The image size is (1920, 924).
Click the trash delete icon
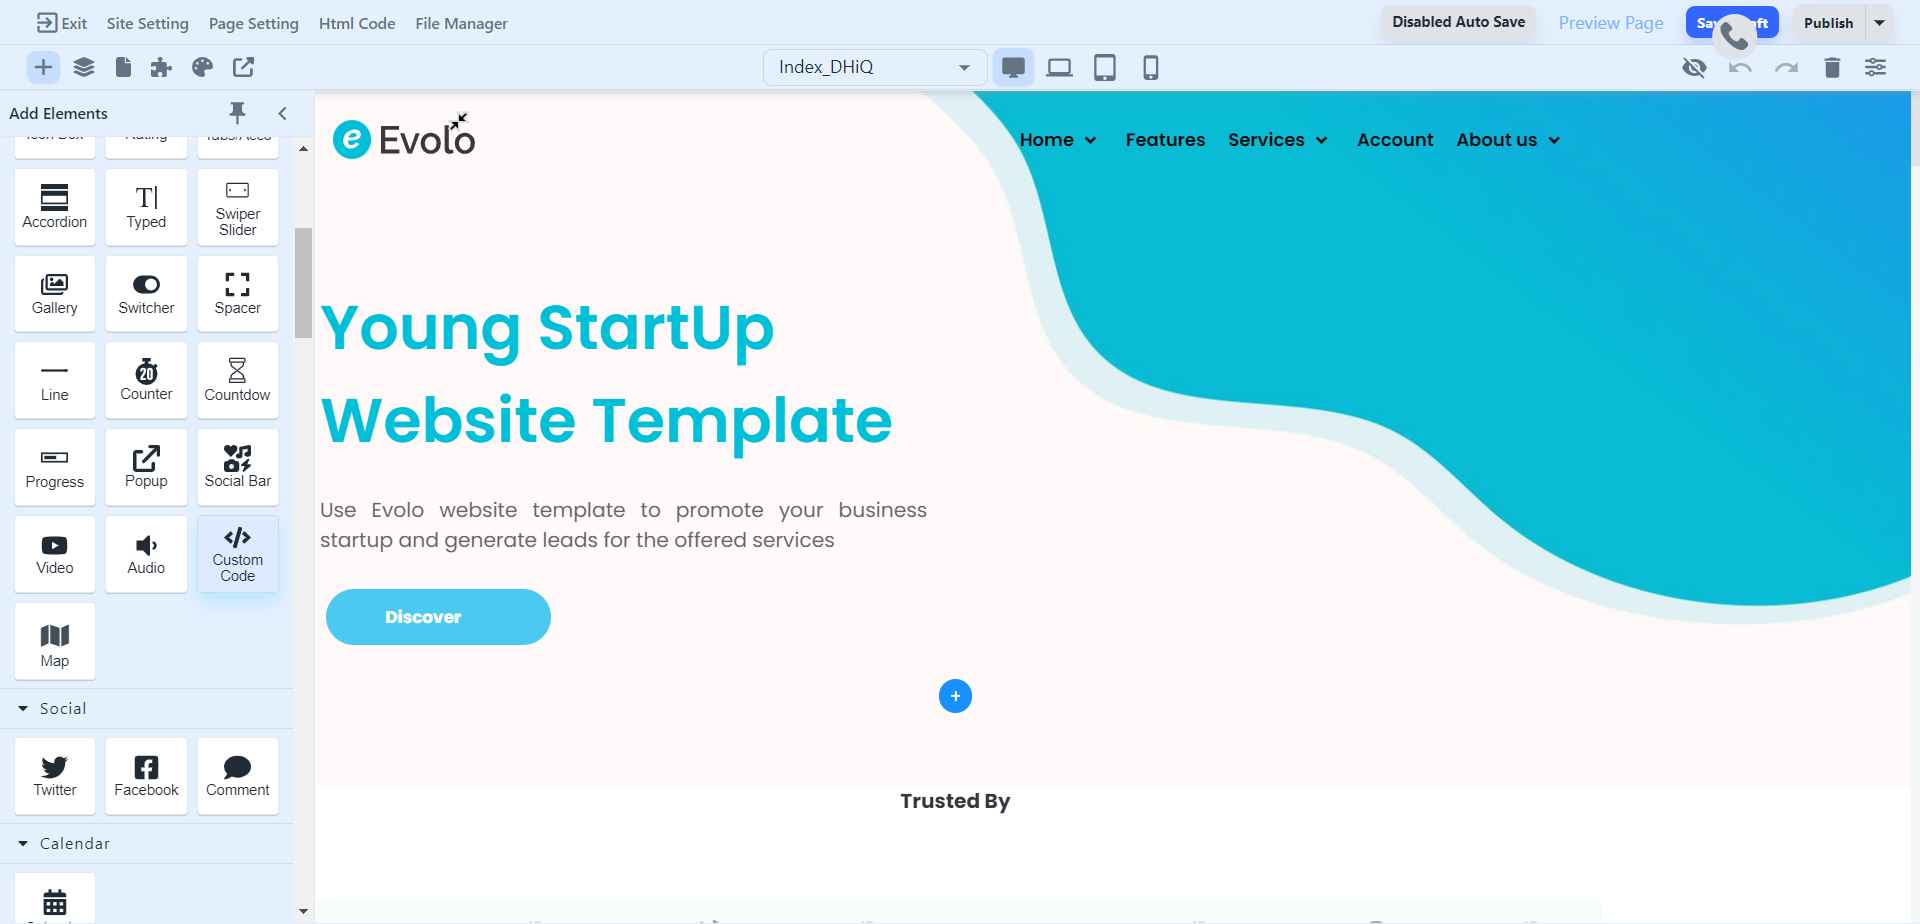[x=1831, y=68]
